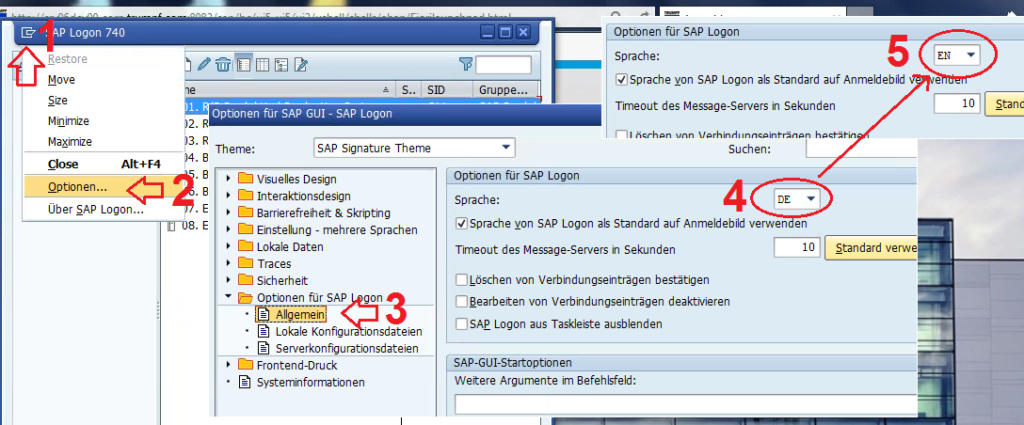Select Serverkonfigurationsdateien tree entry
This screenshot has height=425, width=1024.
(347, 349)
